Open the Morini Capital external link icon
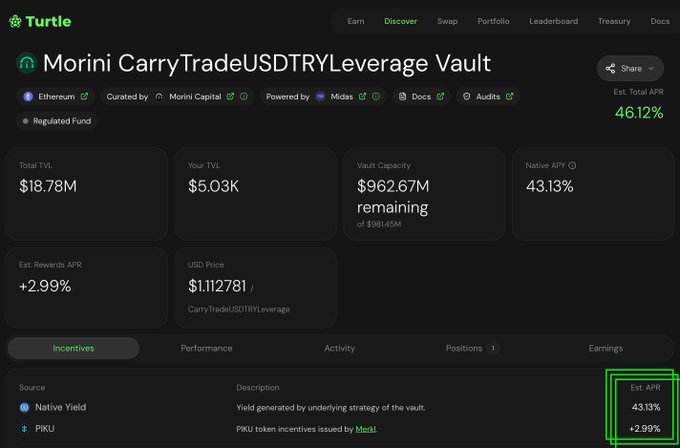 click(x=231, y=96)
